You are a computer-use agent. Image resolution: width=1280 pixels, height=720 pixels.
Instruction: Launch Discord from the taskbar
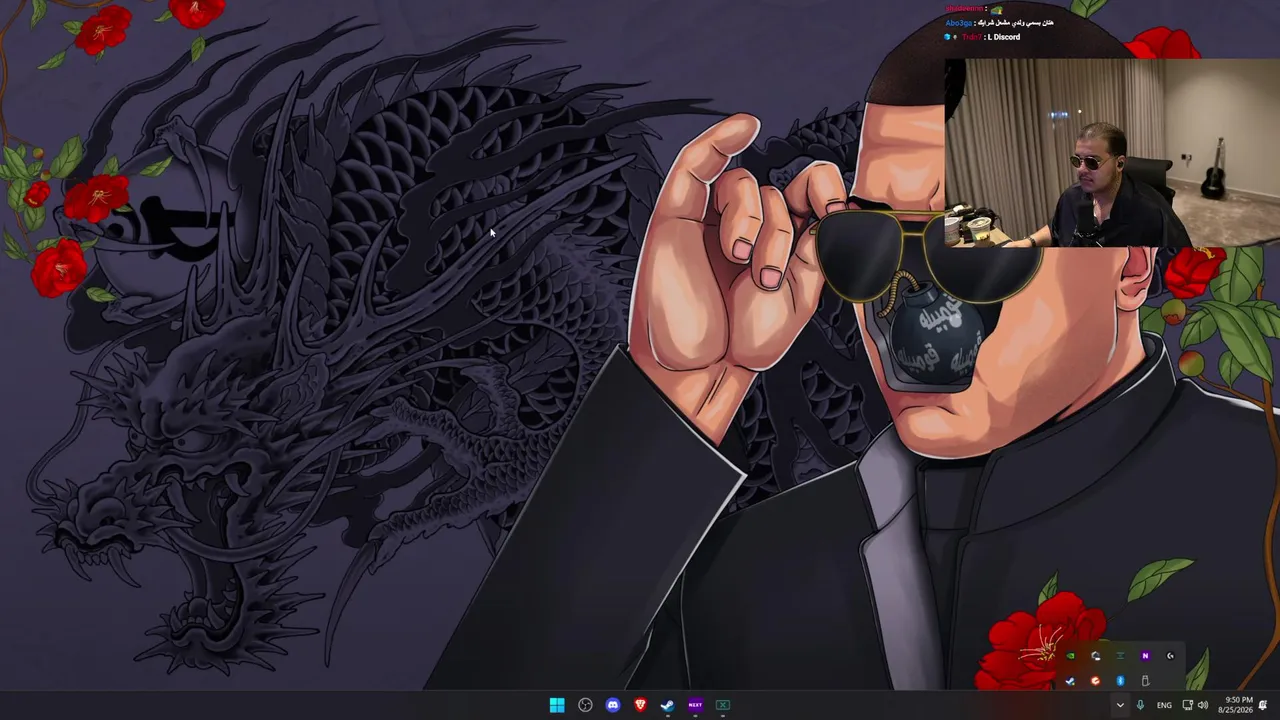tap(613, 705)
